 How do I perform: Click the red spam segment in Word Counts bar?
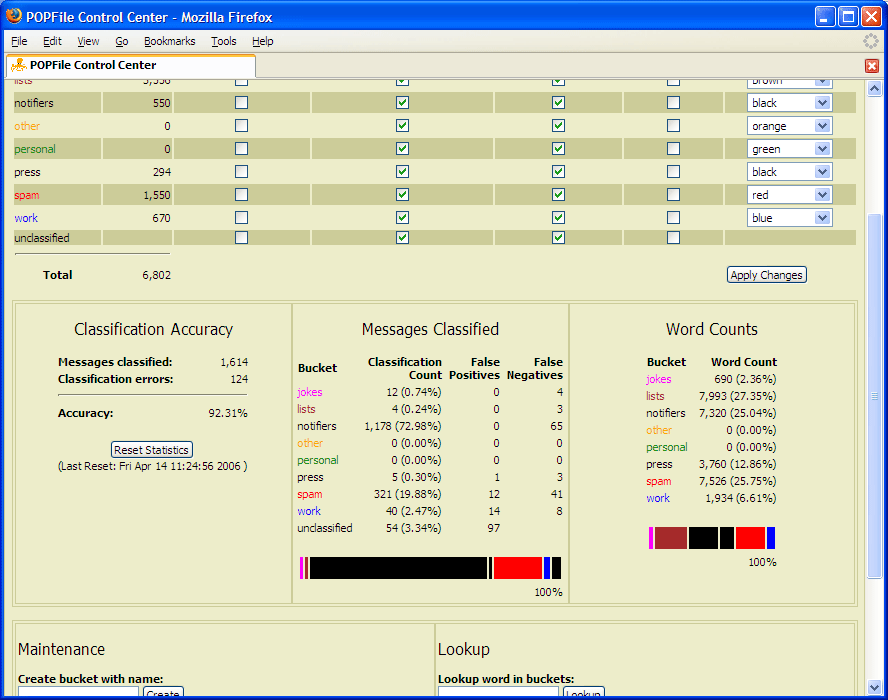tap(750, 538)
